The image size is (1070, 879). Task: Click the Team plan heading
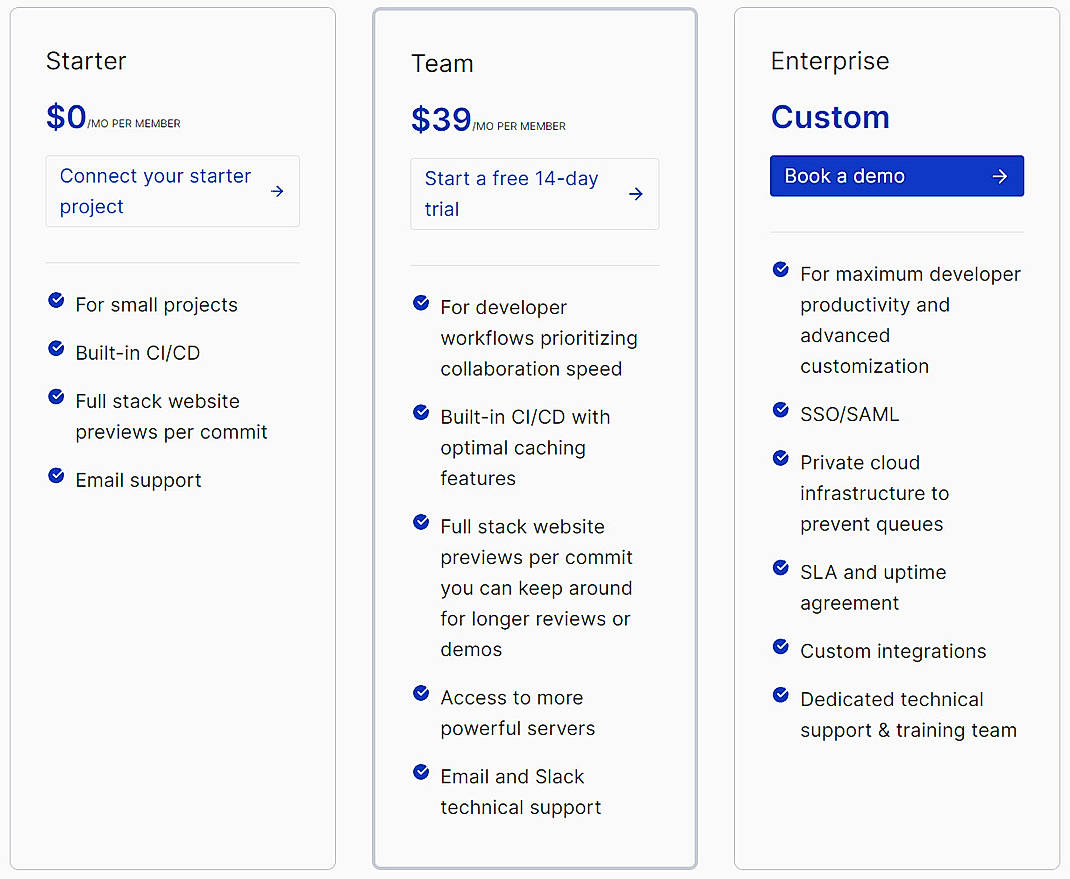coord(442,63)
